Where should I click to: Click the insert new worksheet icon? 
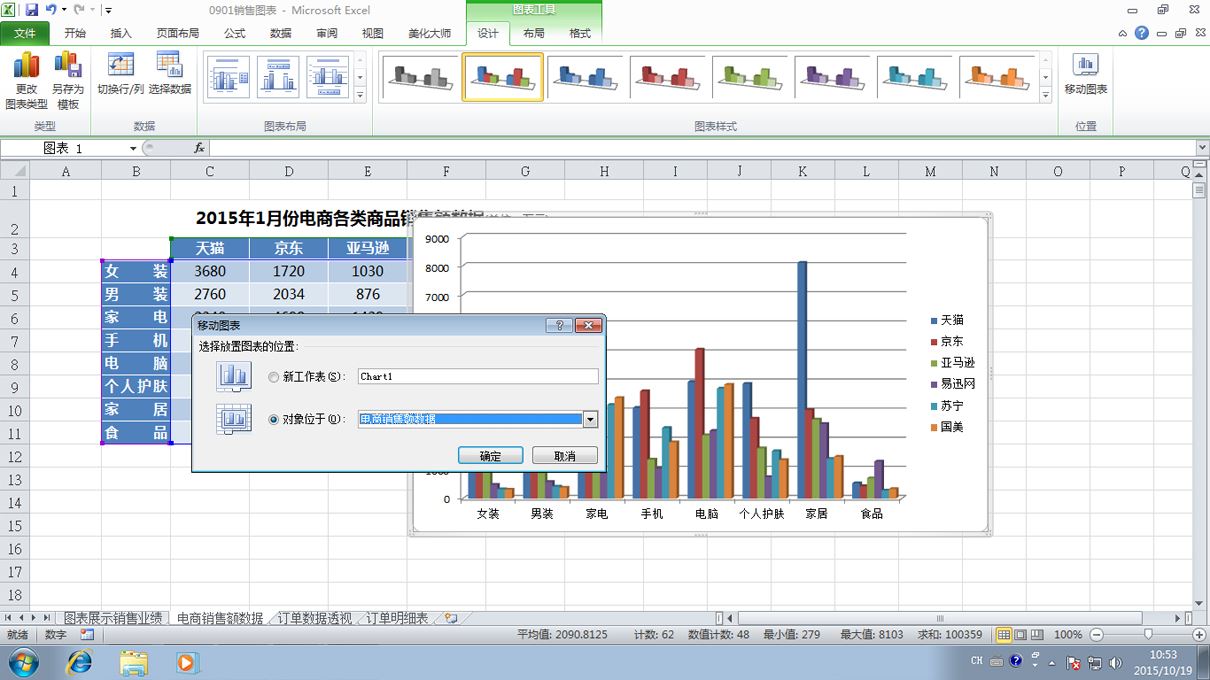coord(451,618)
